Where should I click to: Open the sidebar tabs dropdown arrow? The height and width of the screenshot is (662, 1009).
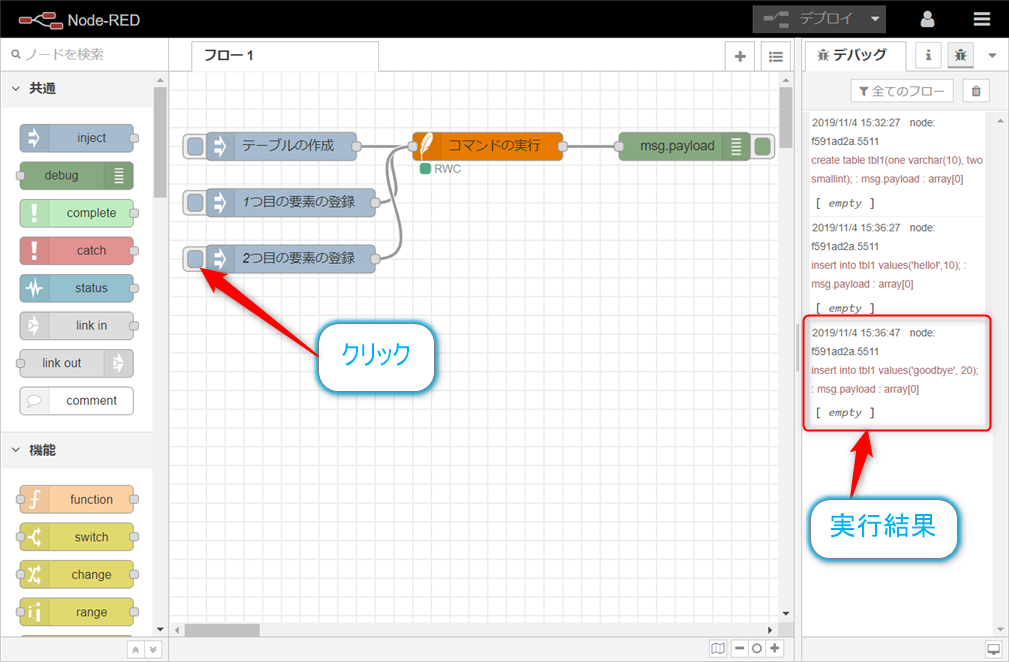[x=992, y=56]
